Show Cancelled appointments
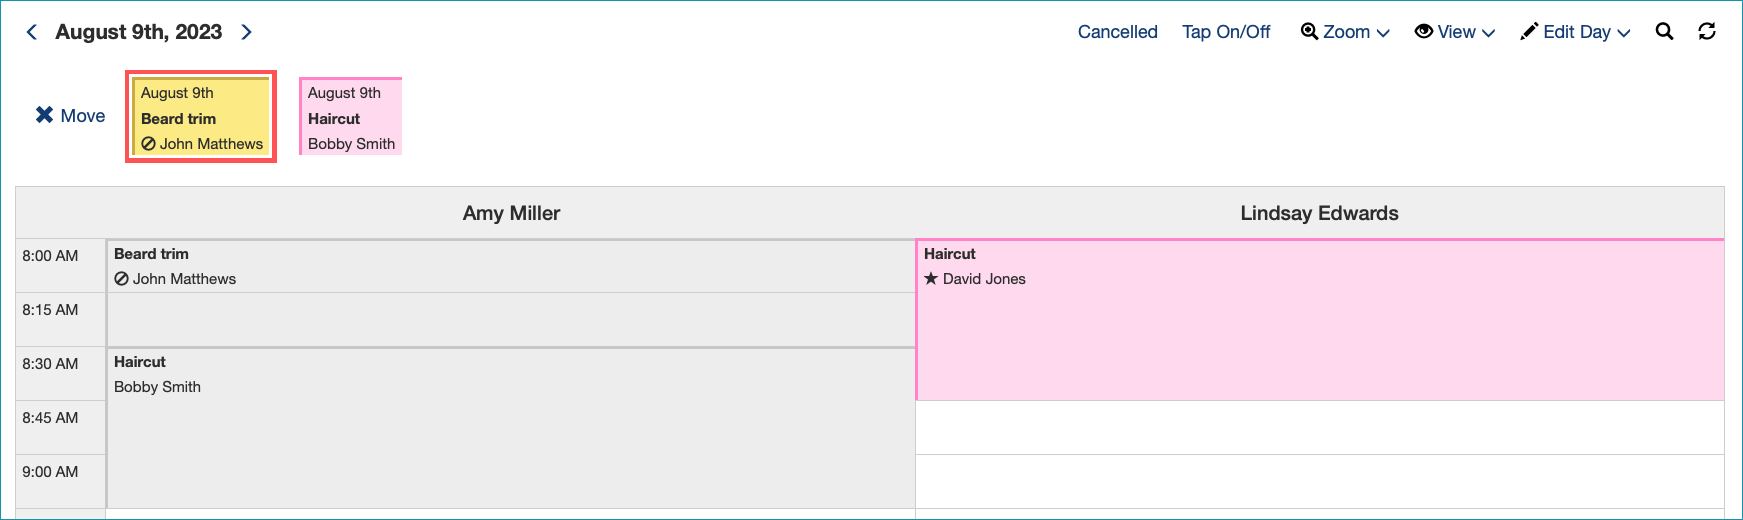 tap(1117, 32)
